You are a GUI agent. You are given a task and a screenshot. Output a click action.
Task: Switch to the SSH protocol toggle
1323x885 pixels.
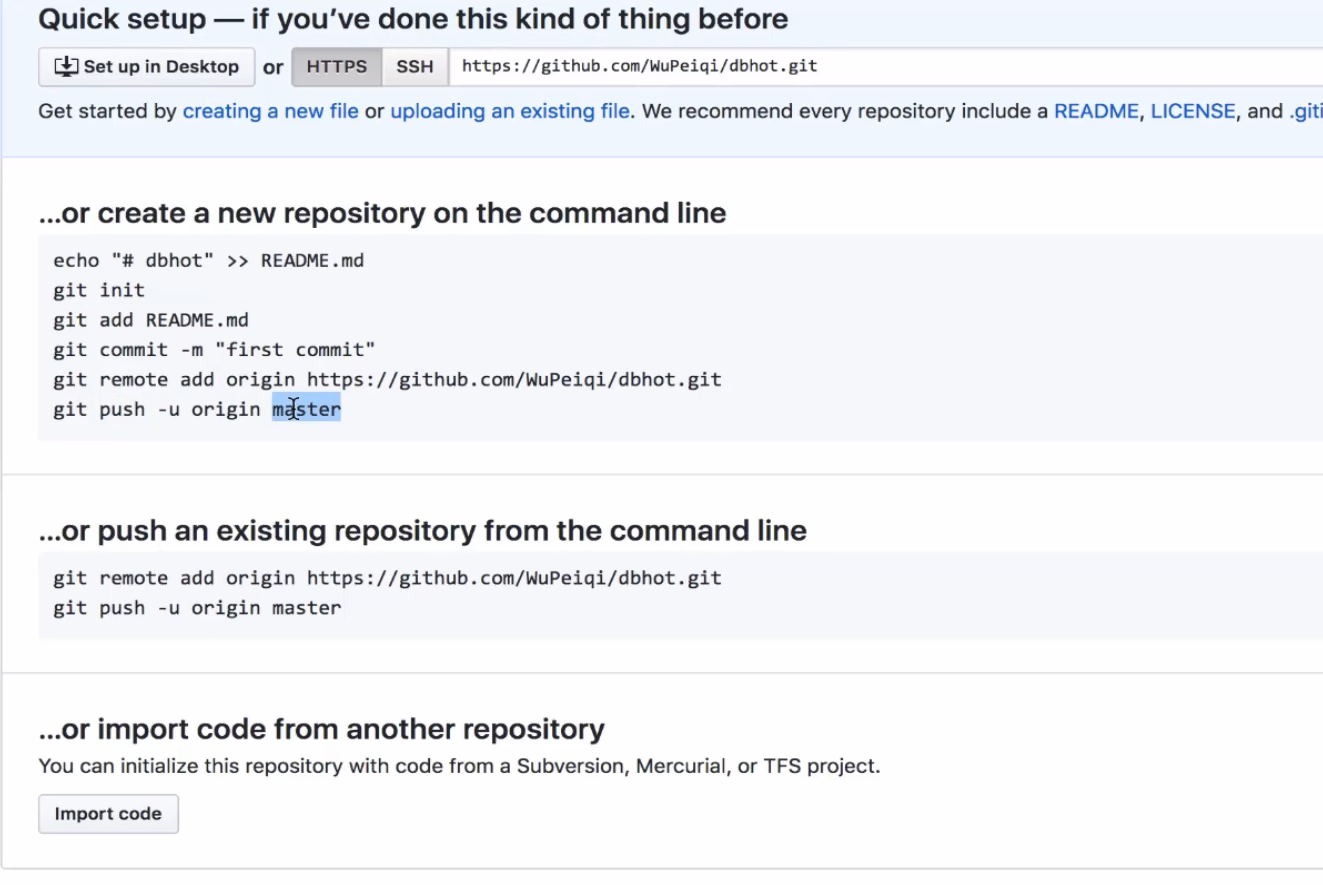pyautogui.click(x=414, y=67)
